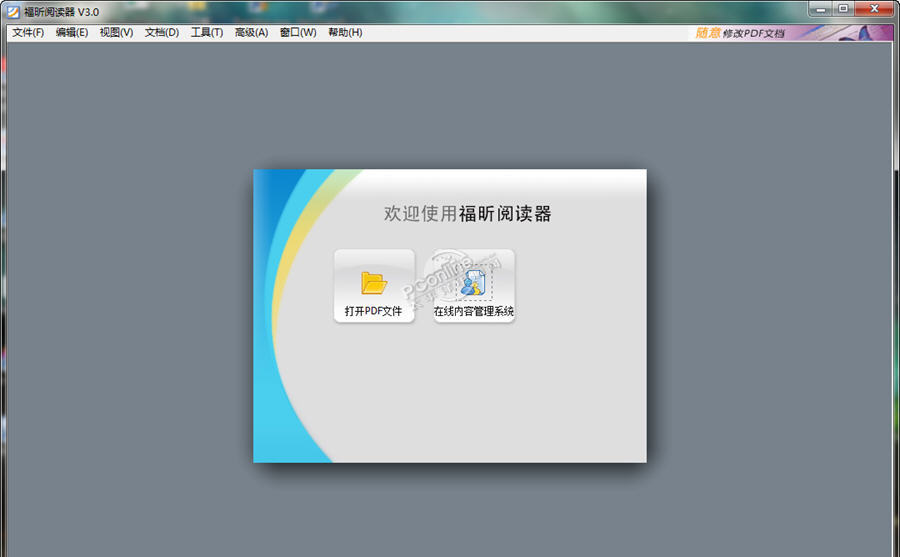The image size is (900, 557).
Task: Click the 打开PDF文件 button
Action: pos(374,286)
